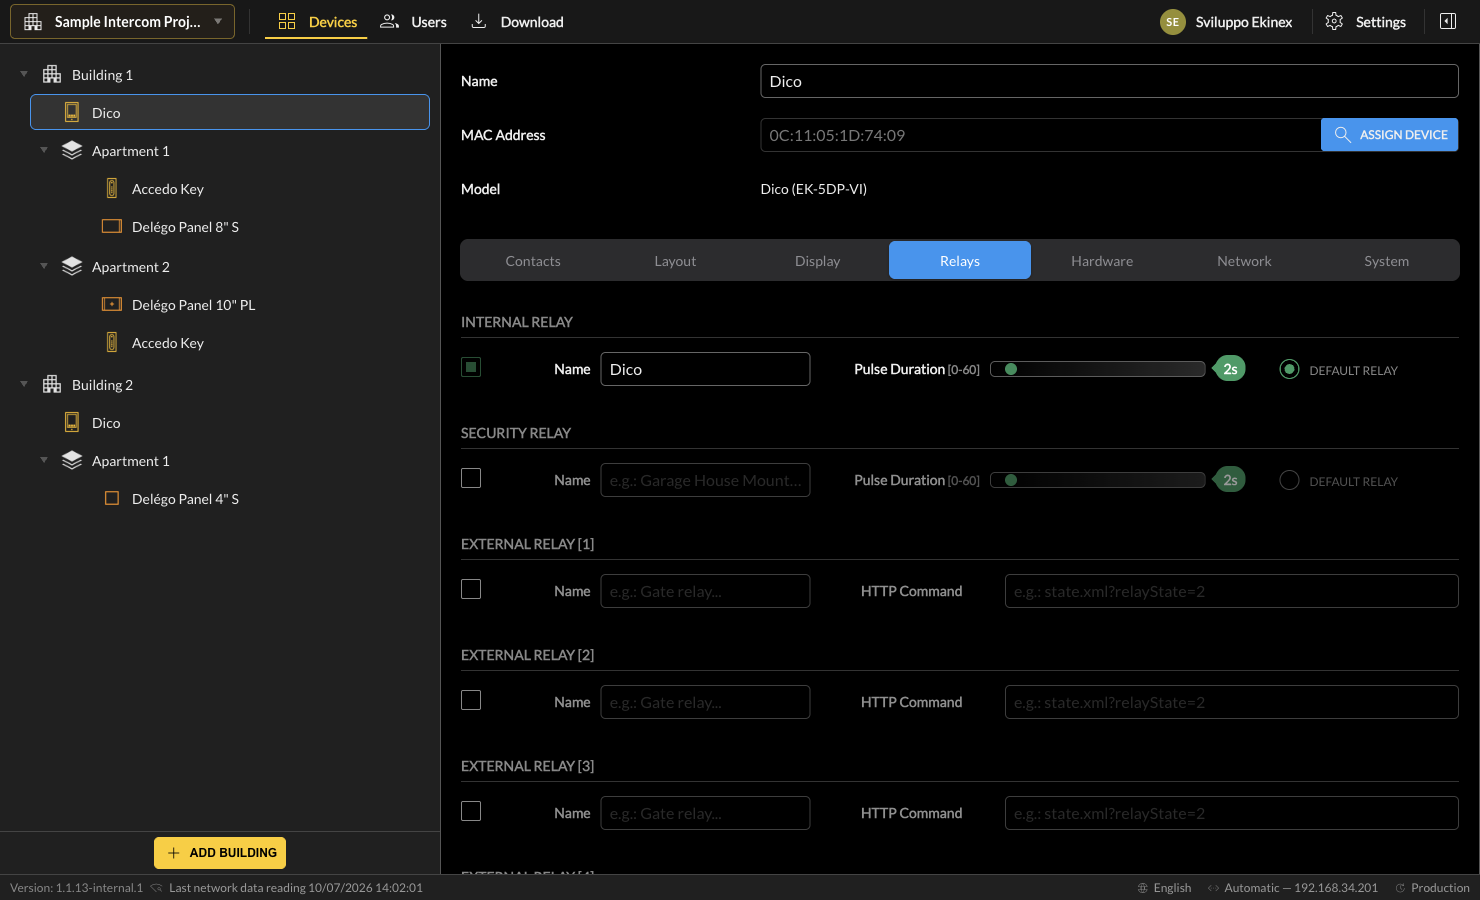Enable the Security Relay checkbox
The height and width of the screenshot is (900, 1480).
(x=471, y=479)
